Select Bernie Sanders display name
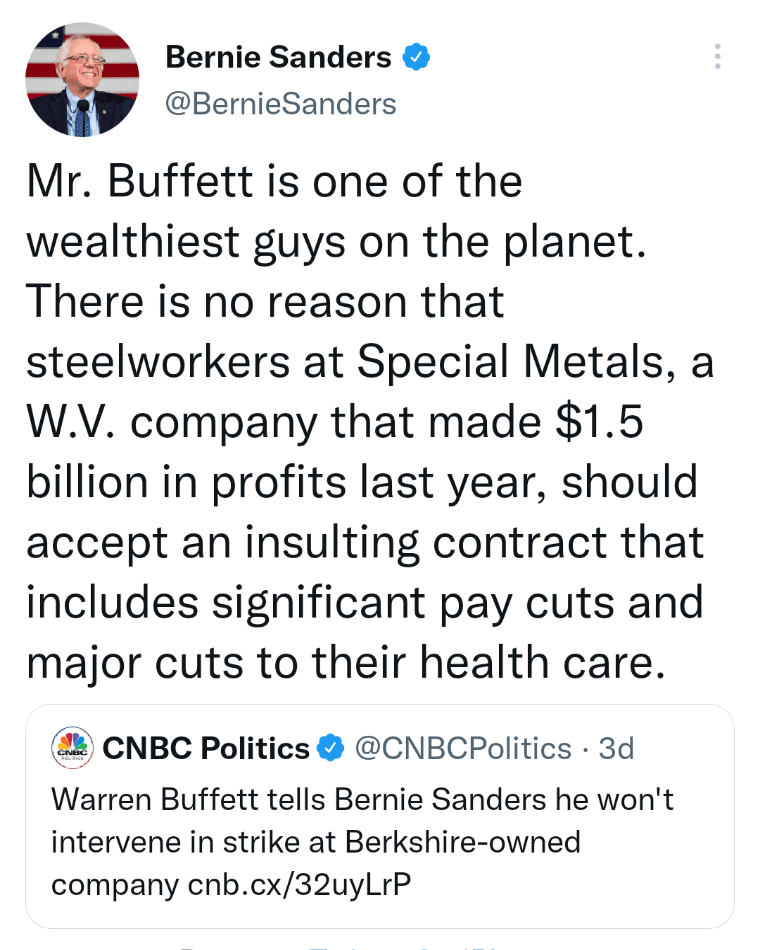The width and height of the screenshot is (760, 950). (278, 57)
